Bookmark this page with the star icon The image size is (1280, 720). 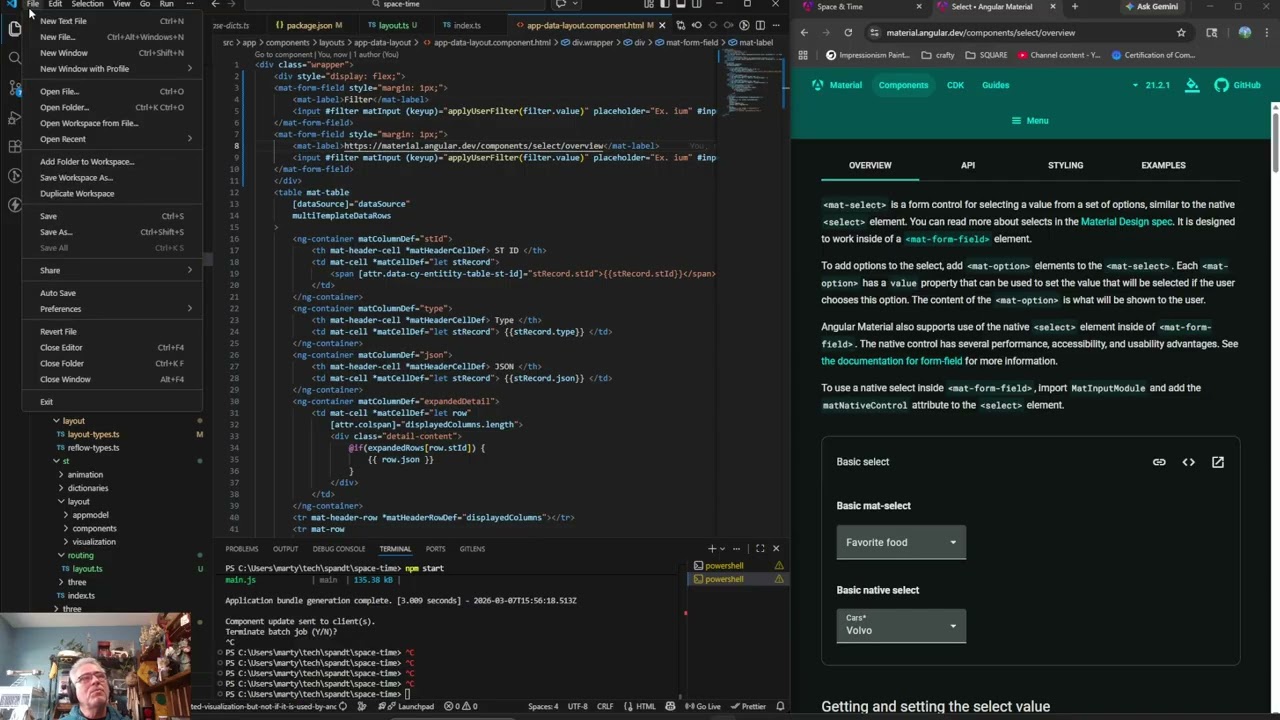point(1181,32)
